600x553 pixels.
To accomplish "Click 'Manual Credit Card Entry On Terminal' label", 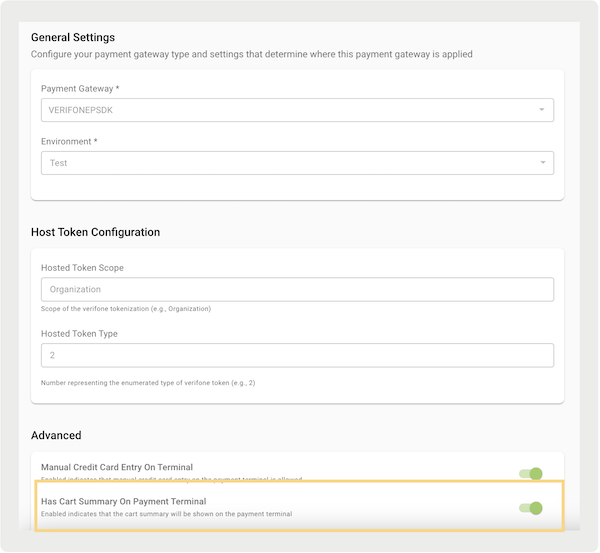I will pyautogui.click(x=117, y=467).
